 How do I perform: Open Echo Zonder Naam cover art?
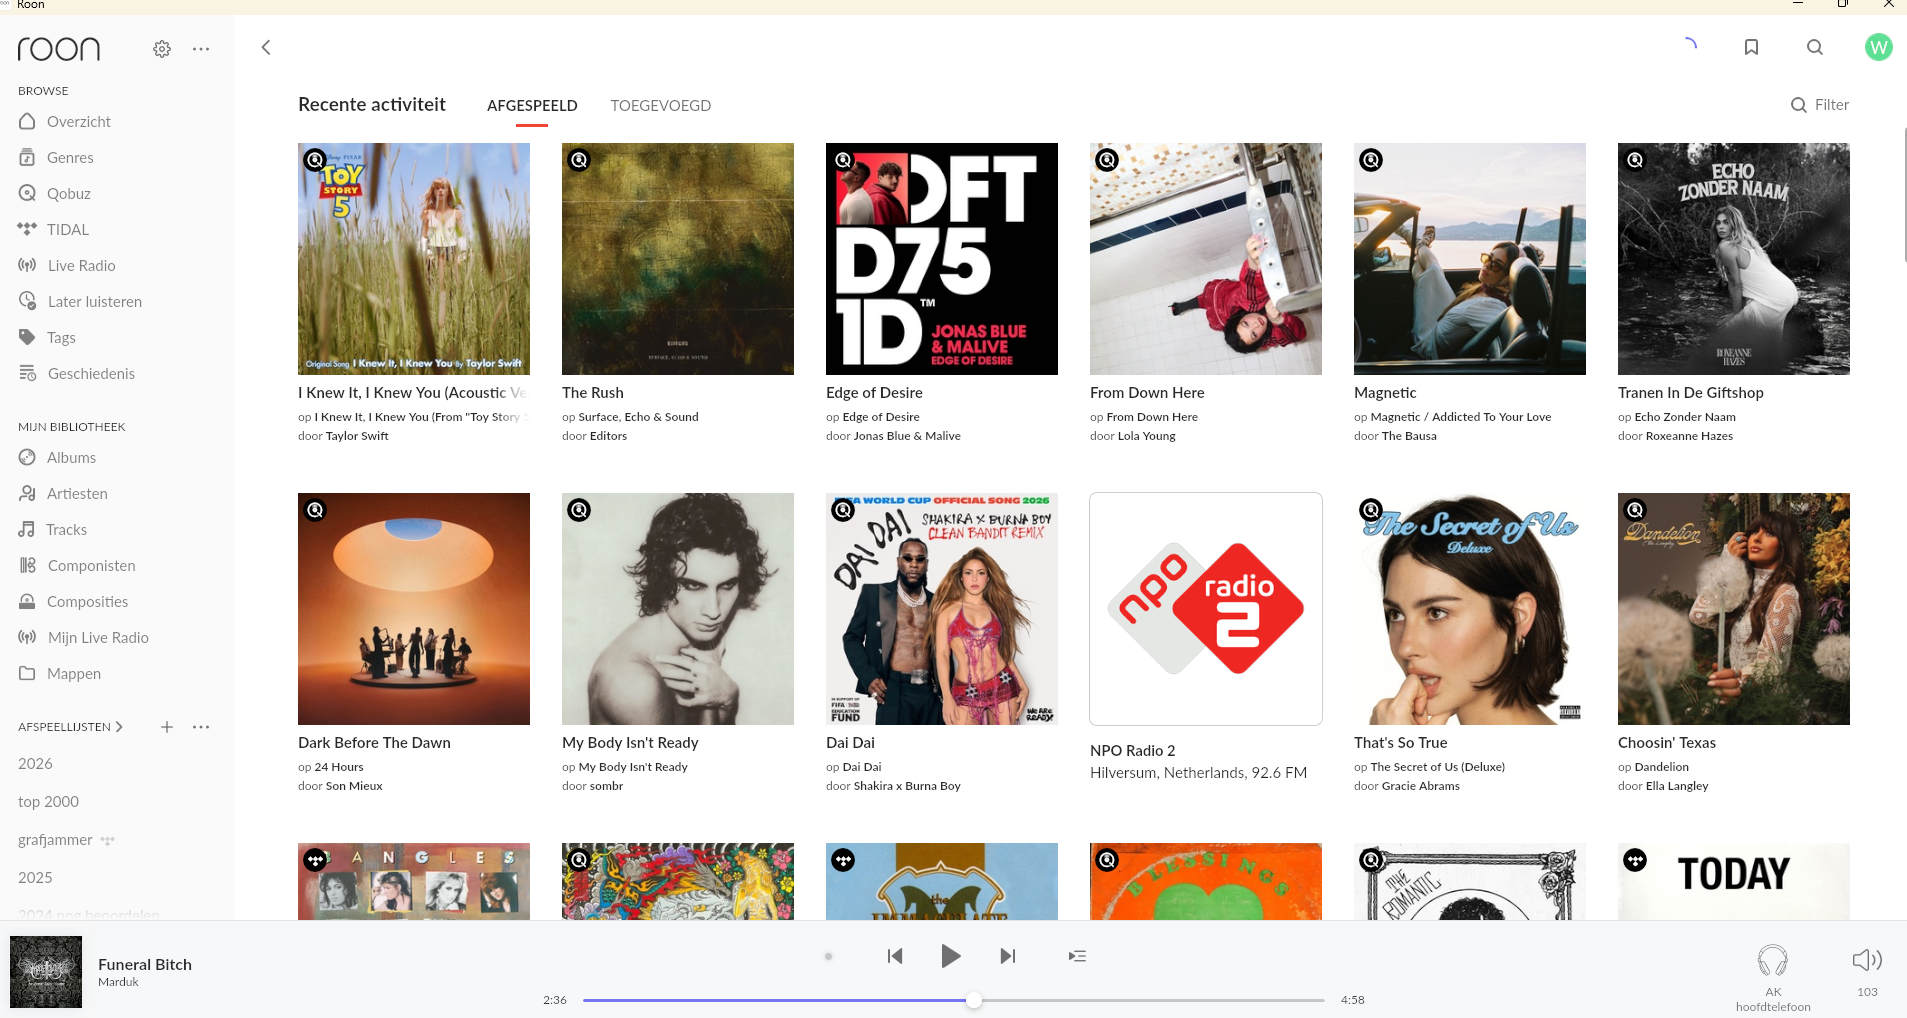tap(1734, 259)
